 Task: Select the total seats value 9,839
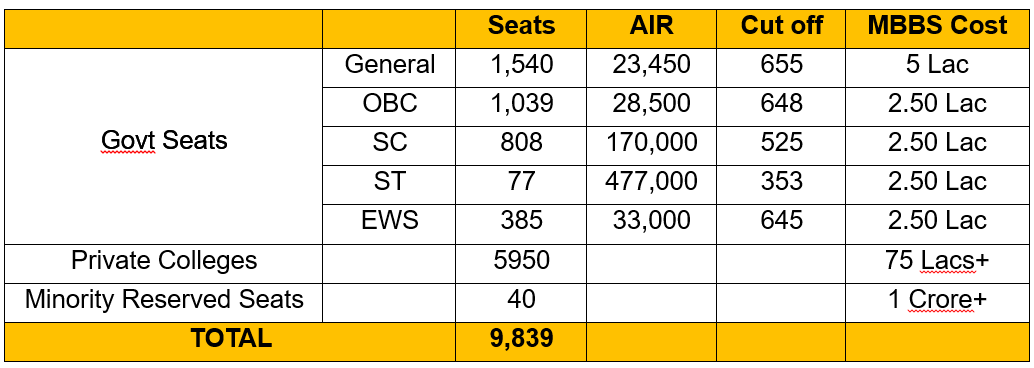(521, 338)
